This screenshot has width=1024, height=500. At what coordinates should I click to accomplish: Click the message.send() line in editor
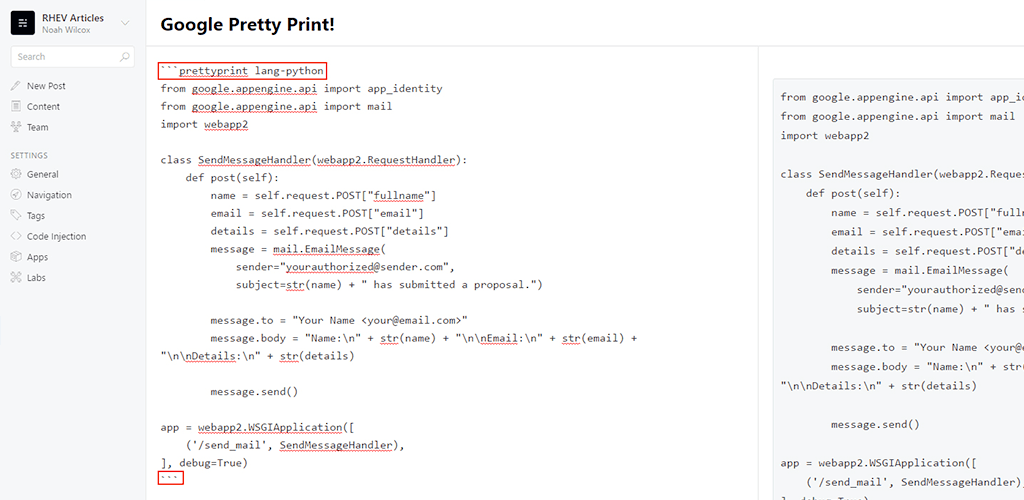tap(254, 391)
